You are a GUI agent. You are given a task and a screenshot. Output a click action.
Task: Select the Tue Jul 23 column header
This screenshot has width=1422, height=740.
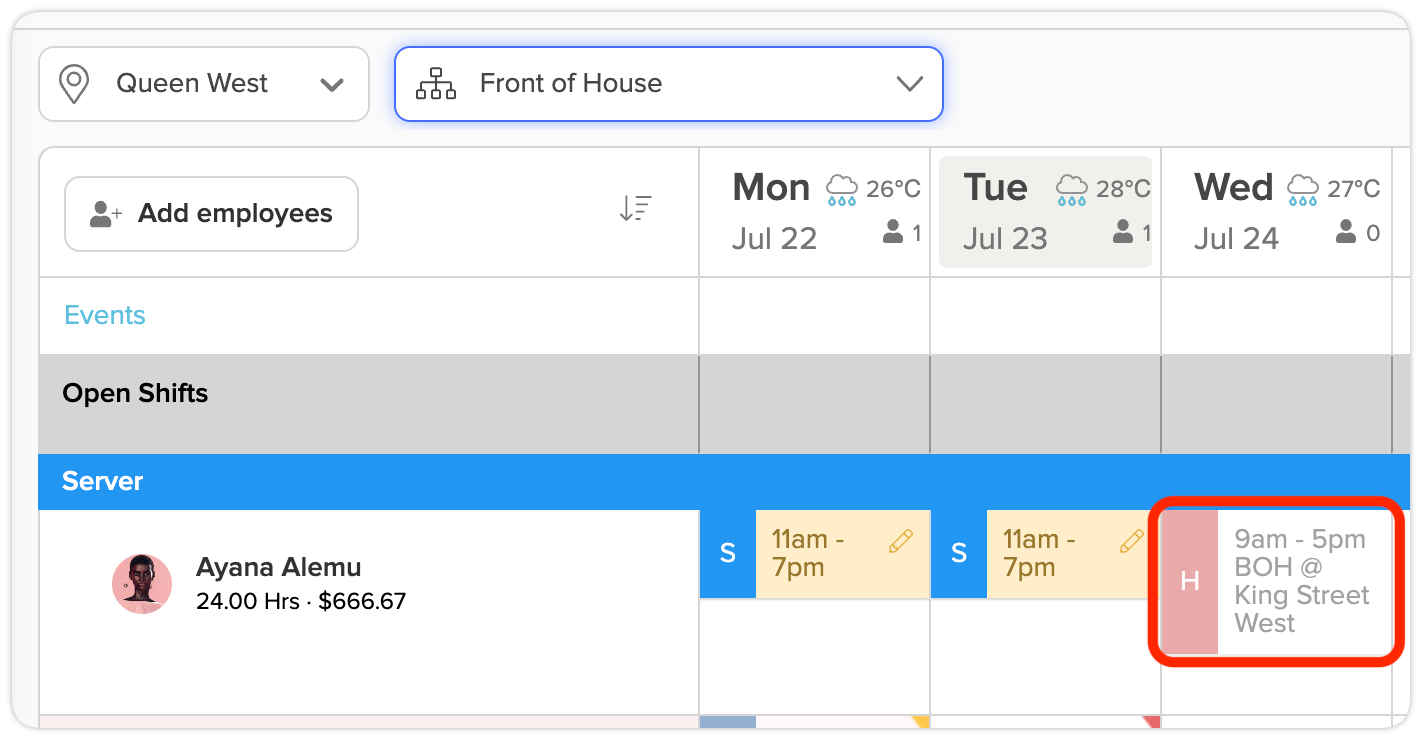click(x=1045, y=212)
